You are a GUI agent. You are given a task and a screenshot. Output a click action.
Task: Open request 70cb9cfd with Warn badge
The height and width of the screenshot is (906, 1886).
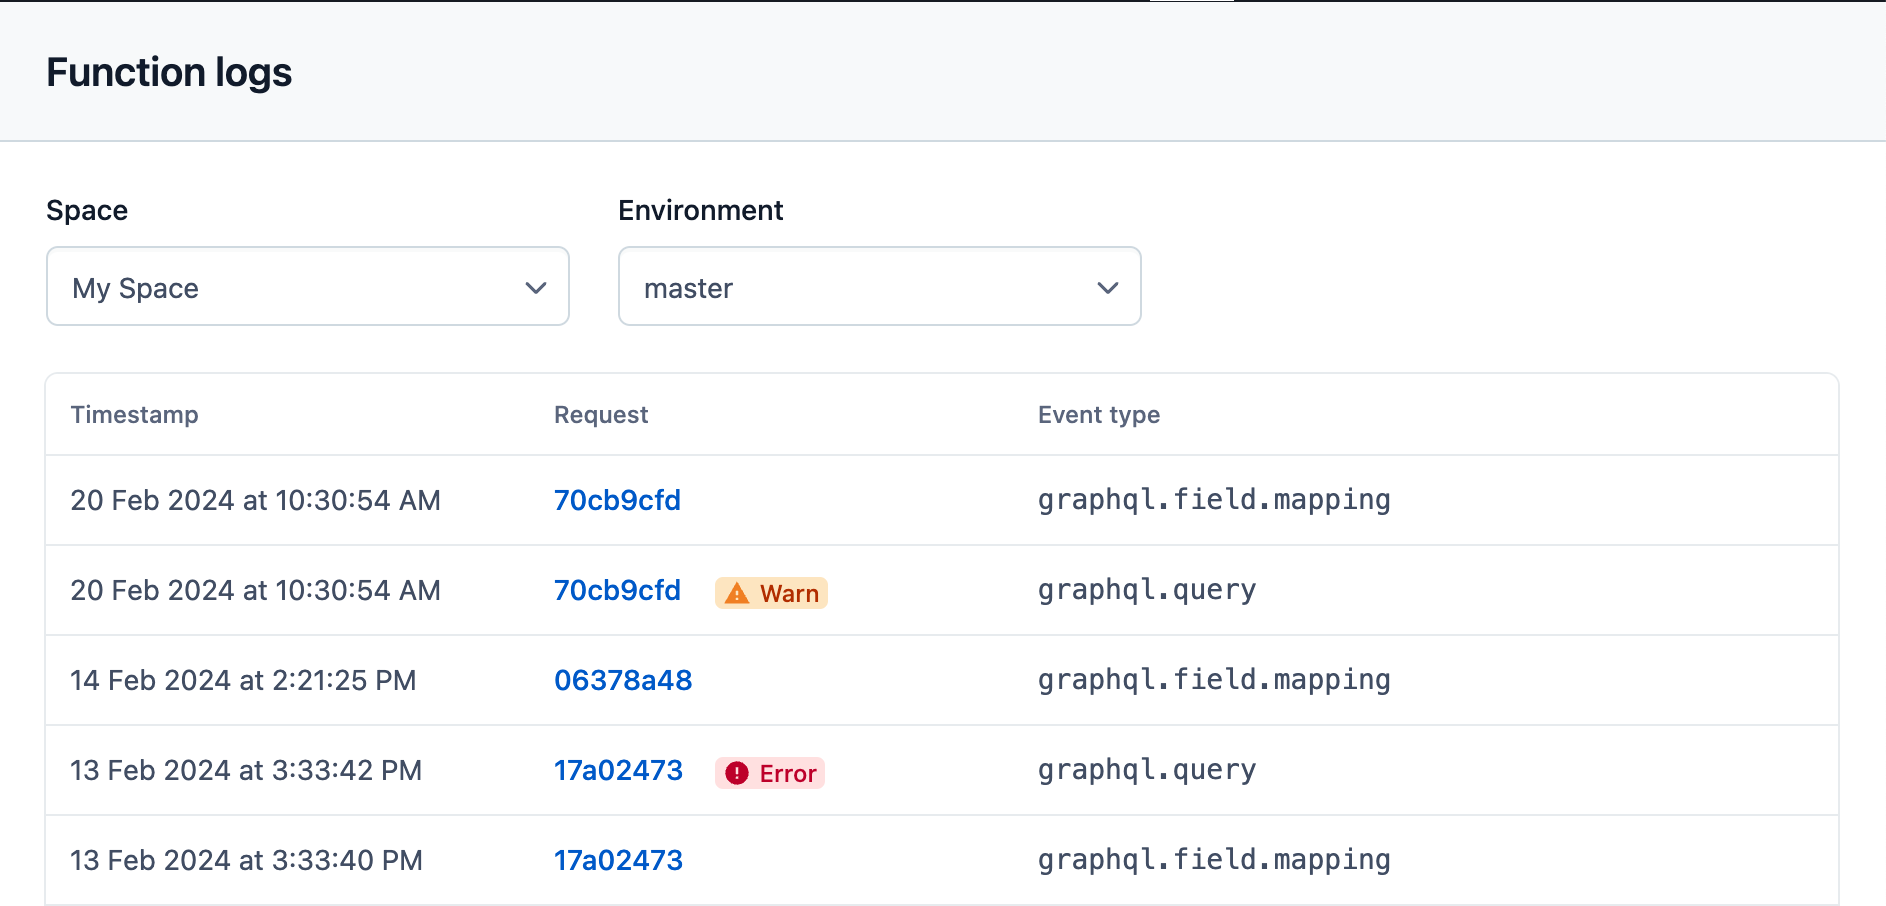tap(617, 590)
